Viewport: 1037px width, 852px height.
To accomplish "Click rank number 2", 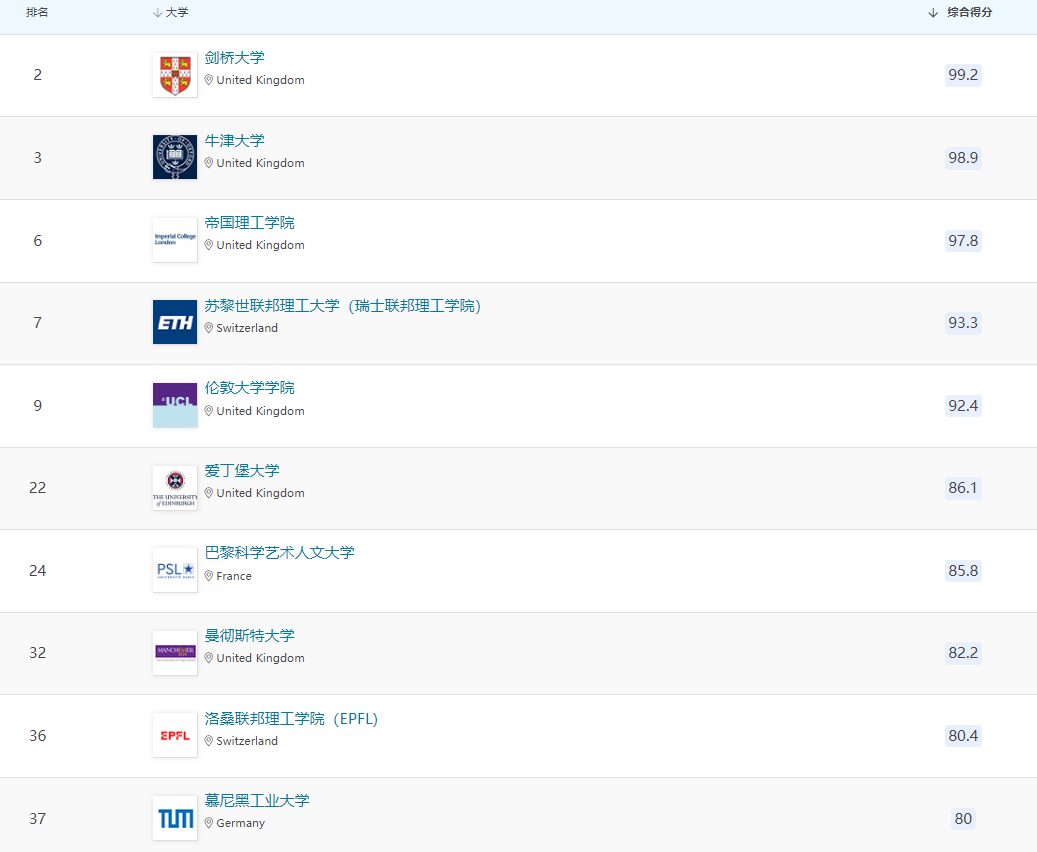I will [38, 75].
